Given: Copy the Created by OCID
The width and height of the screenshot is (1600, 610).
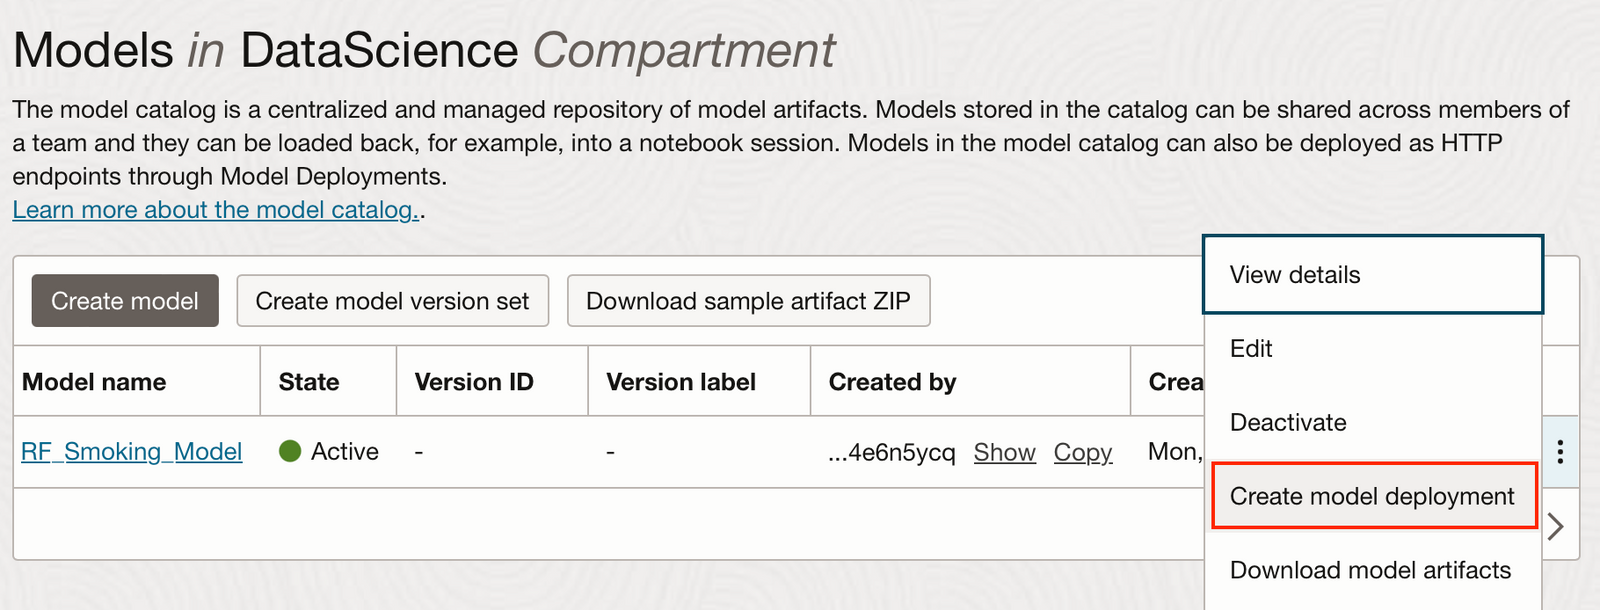Looking at the screenshot, I should pos(1083,452).
